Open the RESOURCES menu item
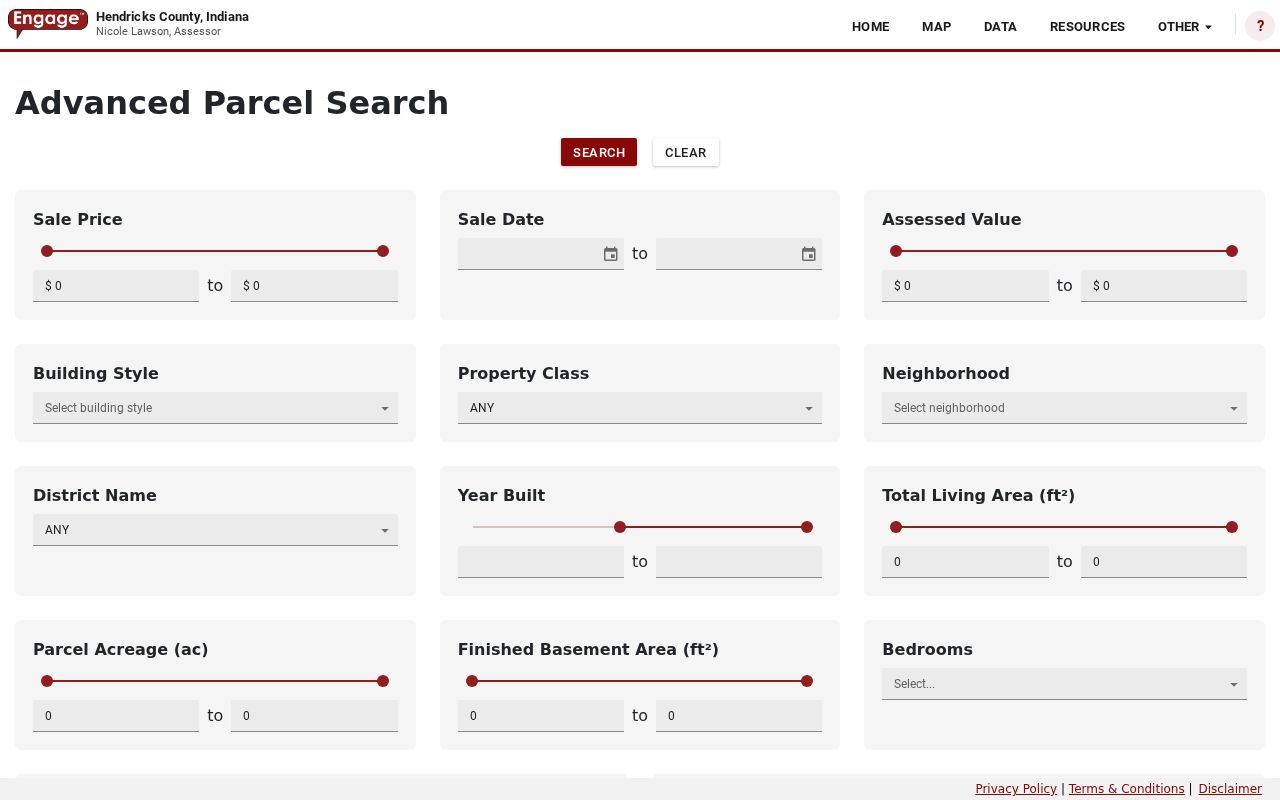1280x800 pixels. [1087, 27]
